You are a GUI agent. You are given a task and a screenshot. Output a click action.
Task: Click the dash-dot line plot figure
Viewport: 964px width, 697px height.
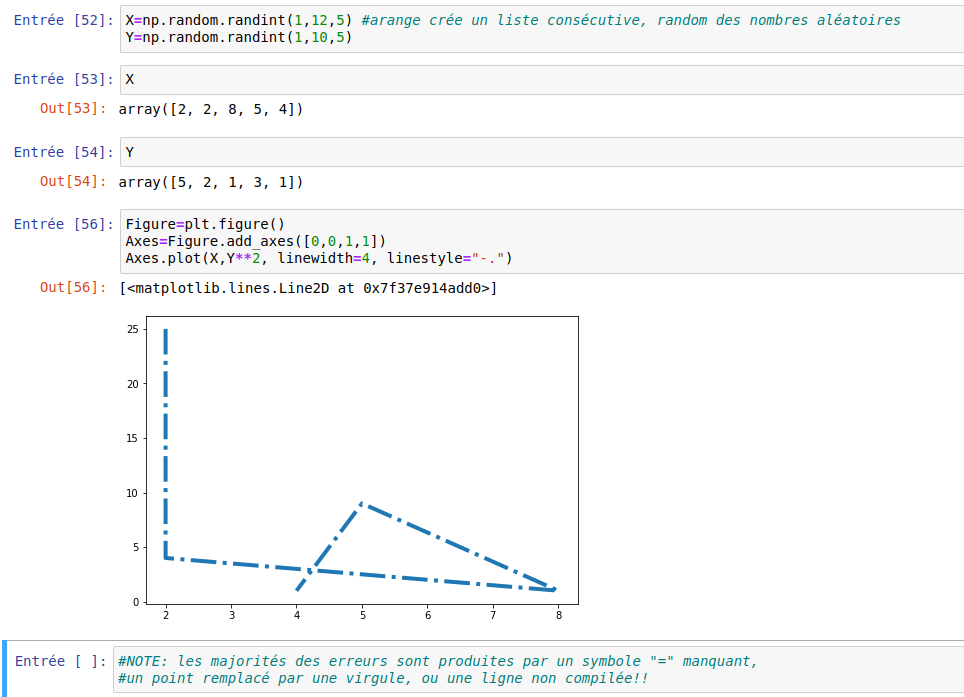[360, 460]
